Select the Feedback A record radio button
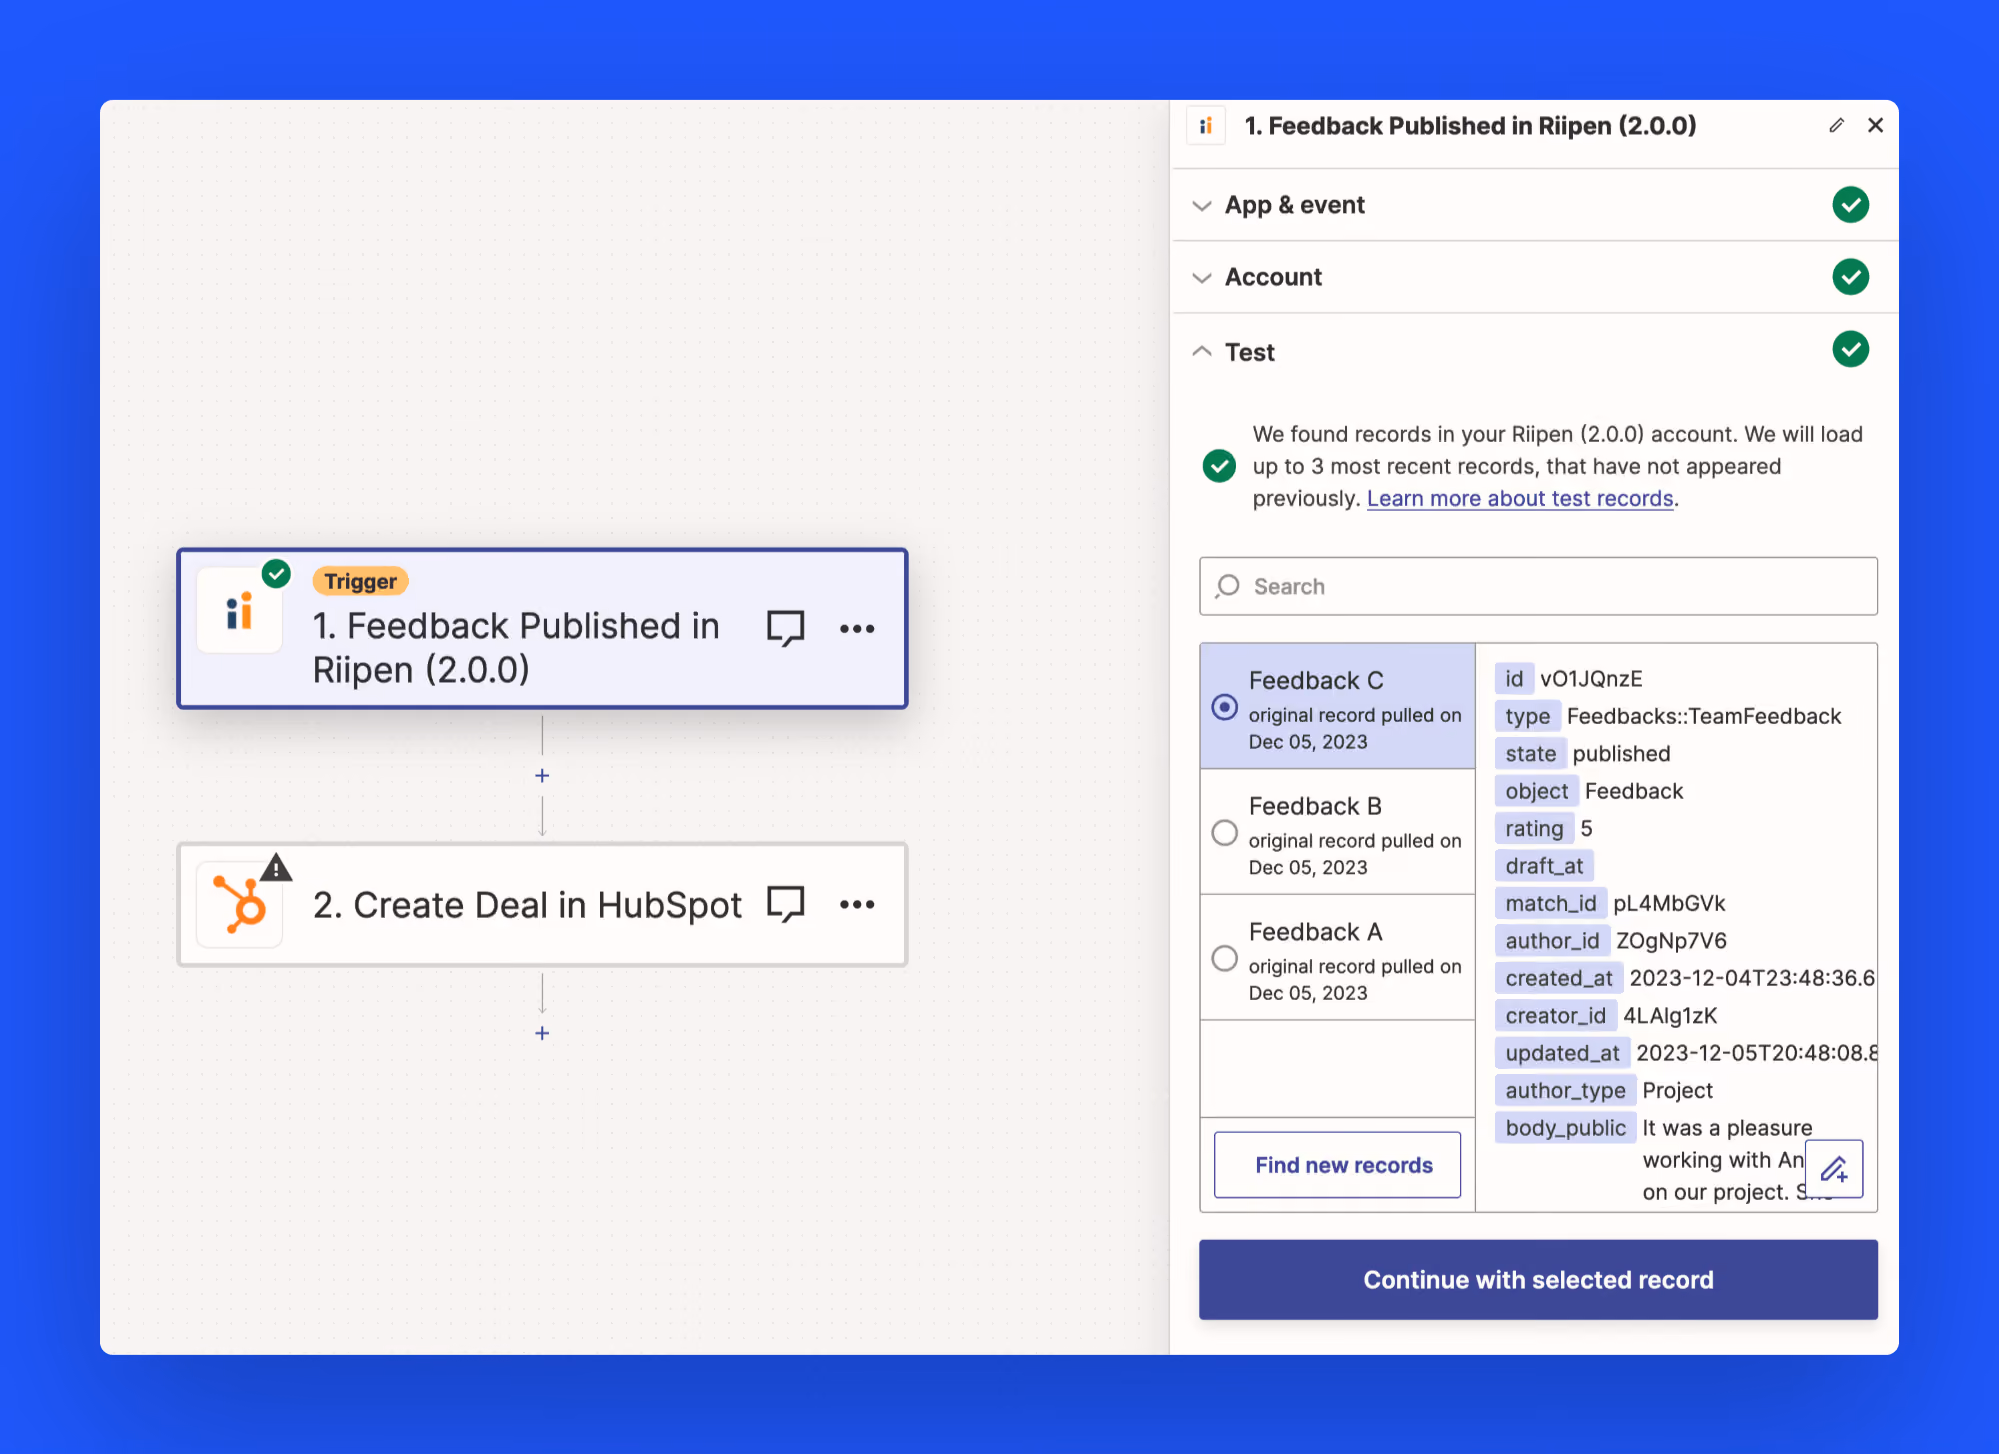The image size is (1999, 1455). tap(1224, 958)
